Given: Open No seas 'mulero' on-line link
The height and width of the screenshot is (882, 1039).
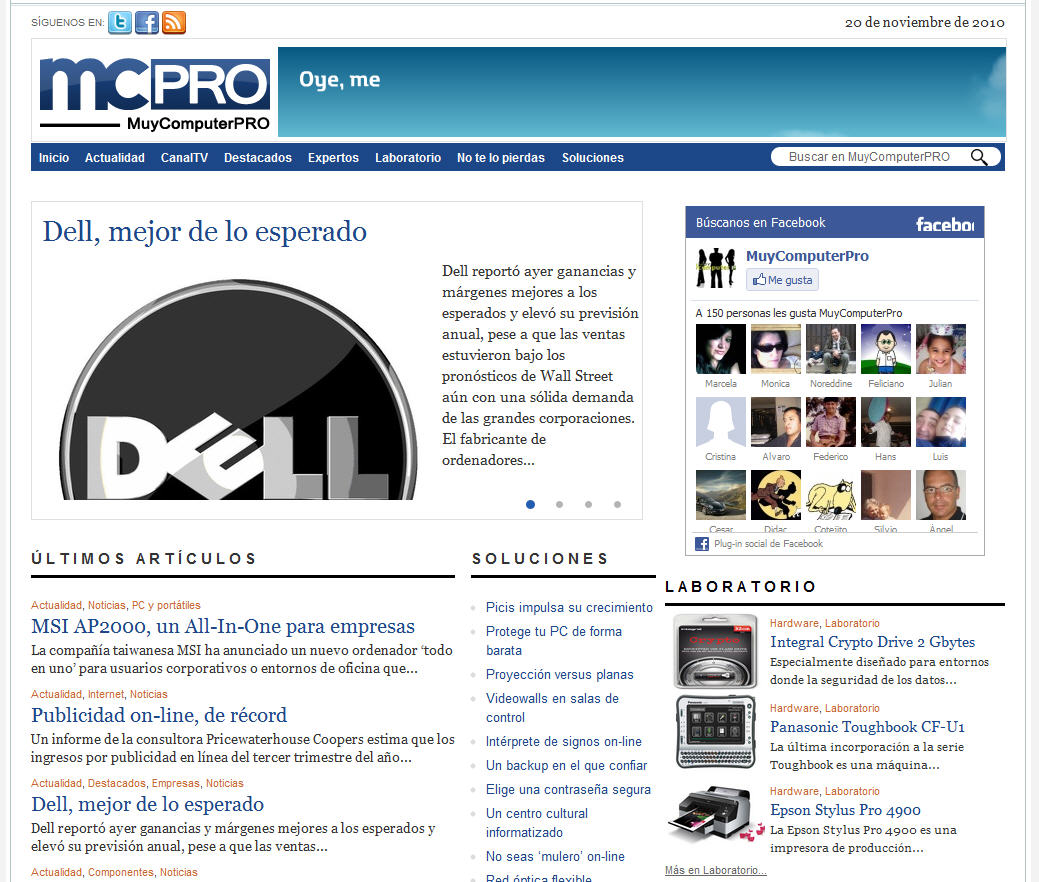Looking at the screenshot, I should (x=555, y=856).
